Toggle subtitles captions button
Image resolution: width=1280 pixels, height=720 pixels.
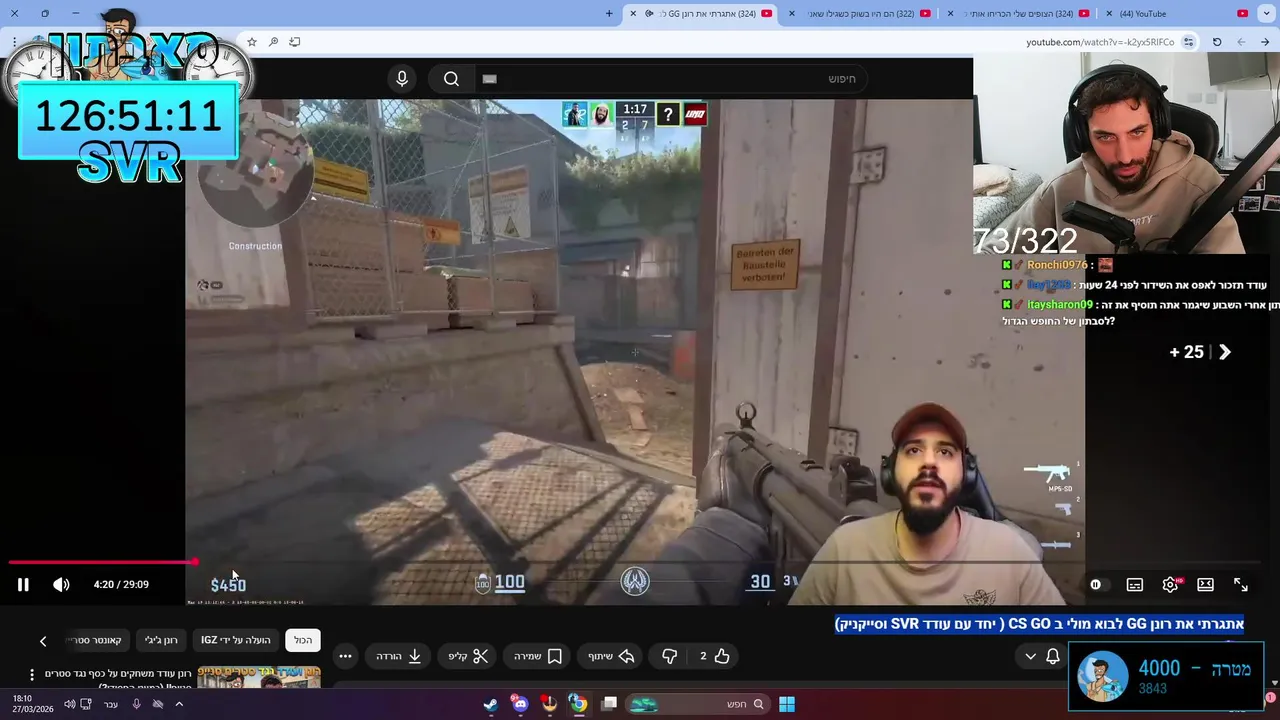[x=1135, y=585]
